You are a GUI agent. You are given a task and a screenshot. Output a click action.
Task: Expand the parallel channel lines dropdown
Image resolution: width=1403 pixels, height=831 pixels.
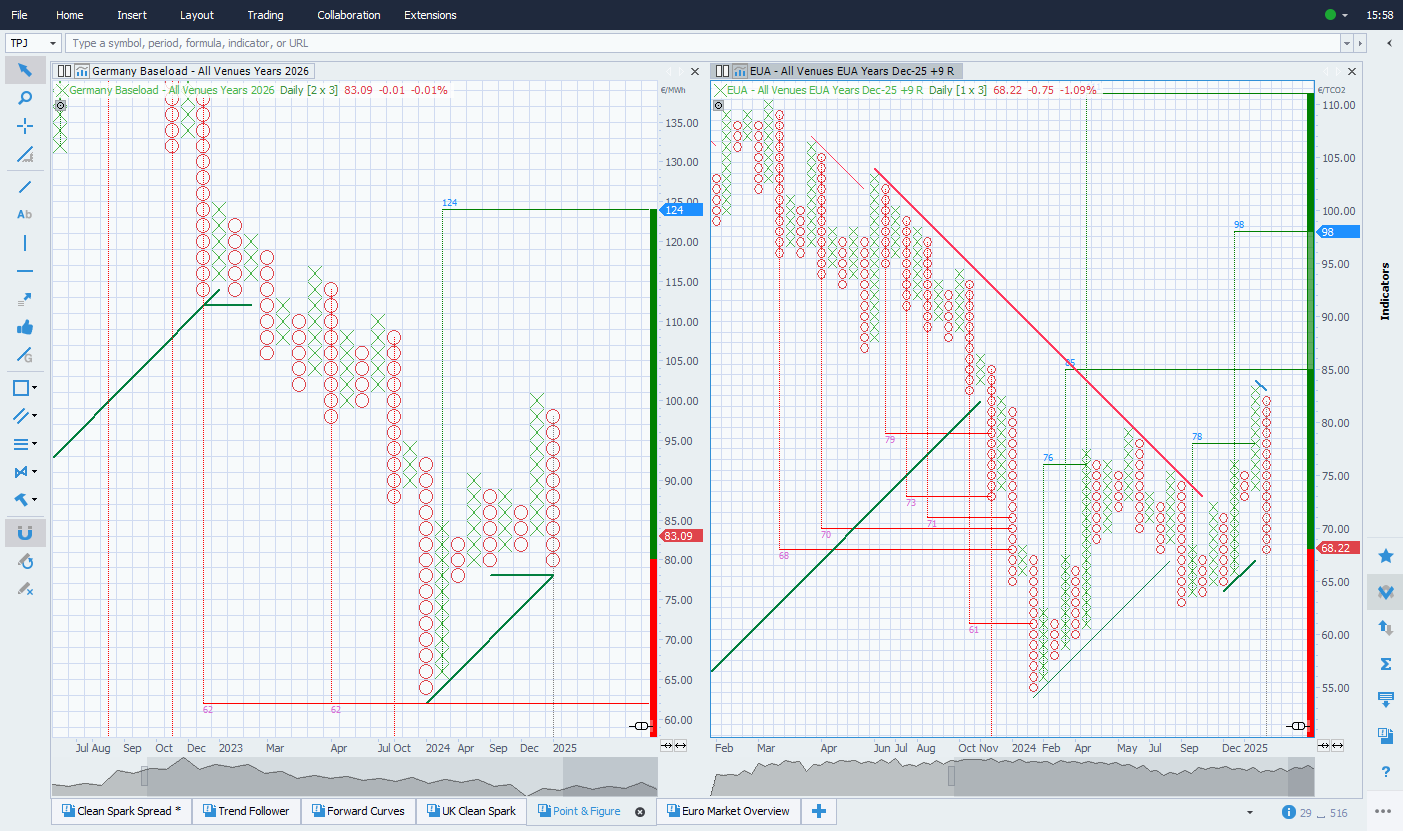pyautogui.click(x=35, y=416)
